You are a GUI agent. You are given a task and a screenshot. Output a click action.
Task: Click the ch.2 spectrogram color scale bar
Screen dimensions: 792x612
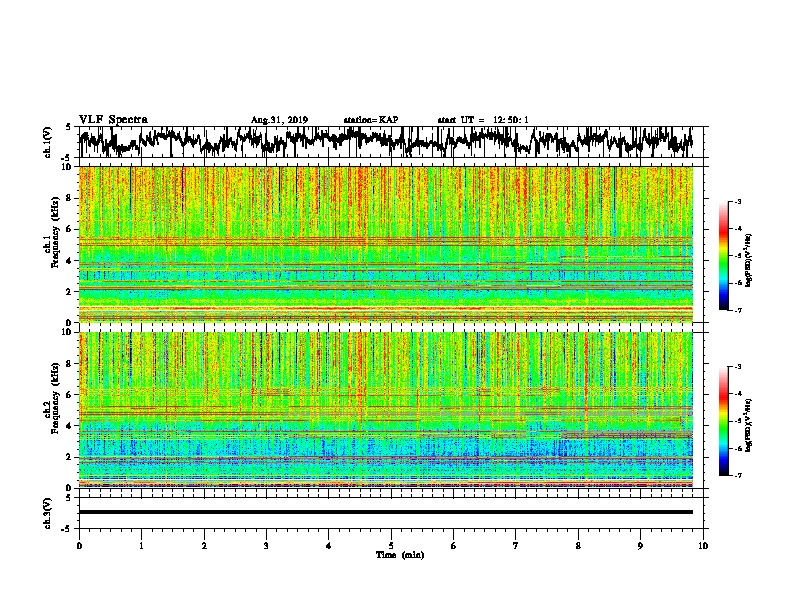coord(724,421)
